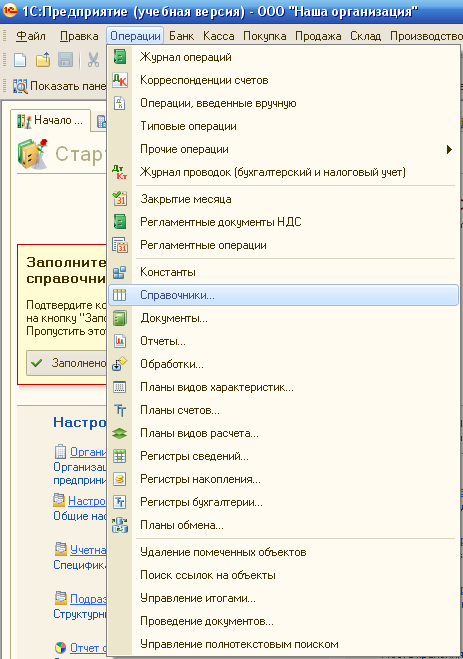Screen dimensions: 463x659
Task: Click the Регистры сведений grid icon
Action: [120, 456]
